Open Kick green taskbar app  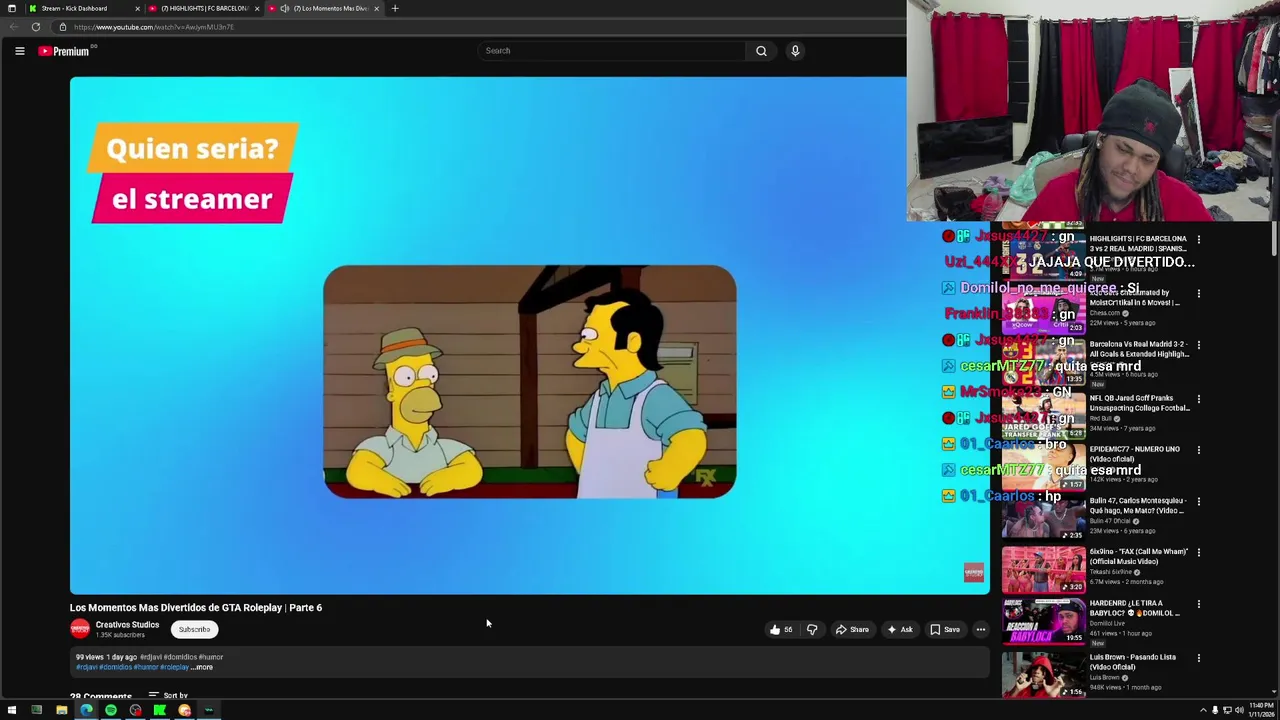pos(160,710)
